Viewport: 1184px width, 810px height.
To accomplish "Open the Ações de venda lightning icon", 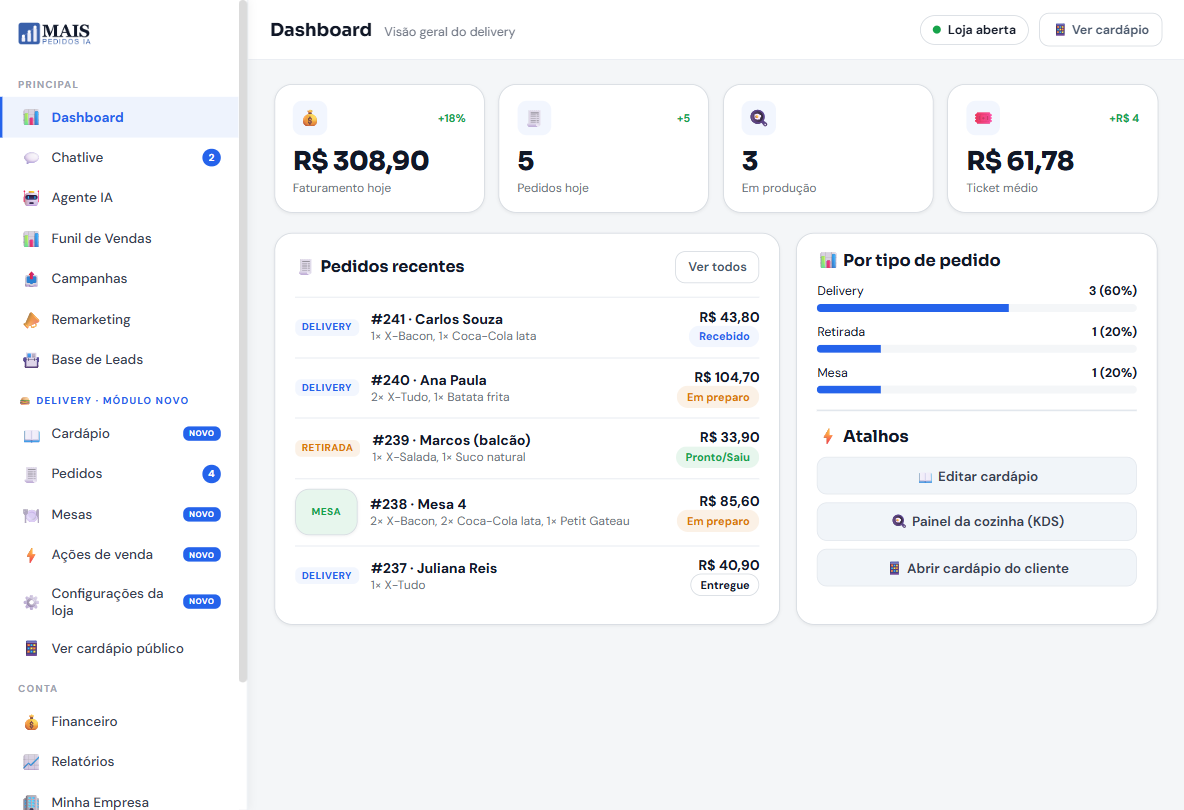I will point(31,555).
